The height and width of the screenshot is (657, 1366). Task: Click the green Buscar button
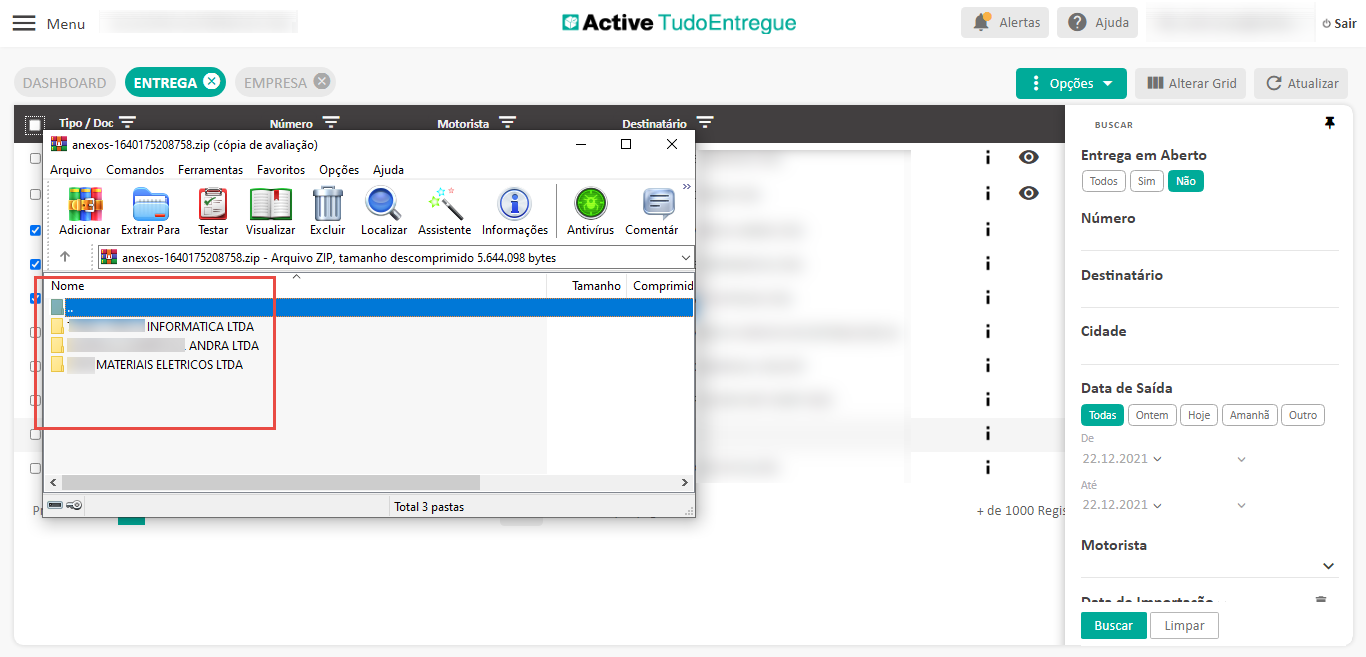click(x=1113, y=626)
